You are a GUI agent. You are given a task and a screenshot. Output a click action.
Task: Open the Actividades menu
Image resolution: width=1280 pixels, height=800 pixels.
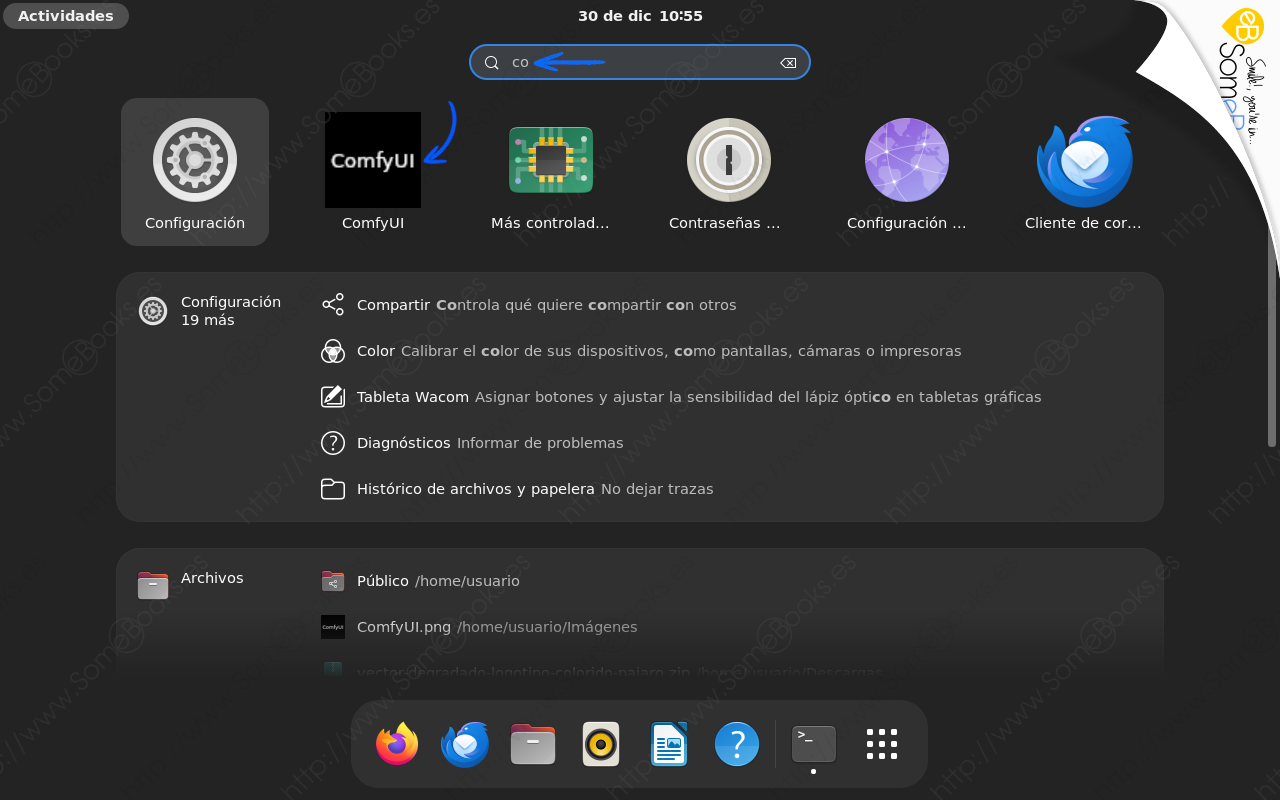(65, 15)
